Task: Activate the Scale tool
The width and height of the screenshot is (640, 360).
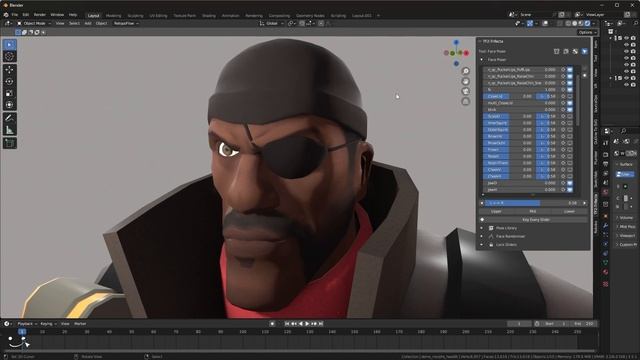Action: click(x=10, y=93)
